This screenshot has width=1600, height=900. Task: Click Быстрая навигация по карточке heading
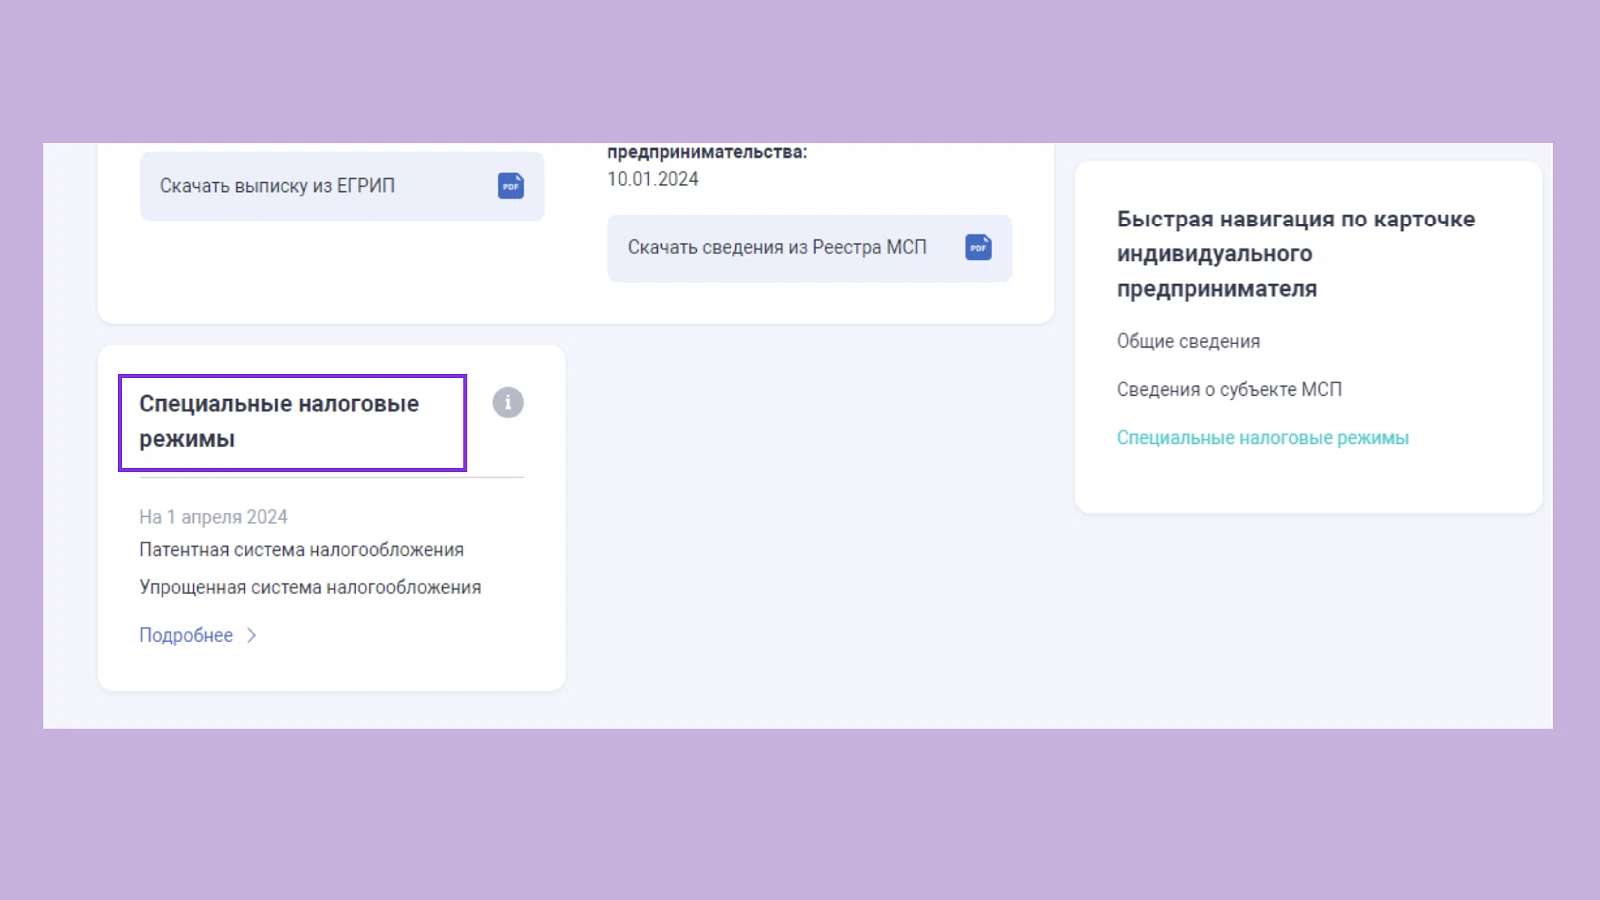1296,254
